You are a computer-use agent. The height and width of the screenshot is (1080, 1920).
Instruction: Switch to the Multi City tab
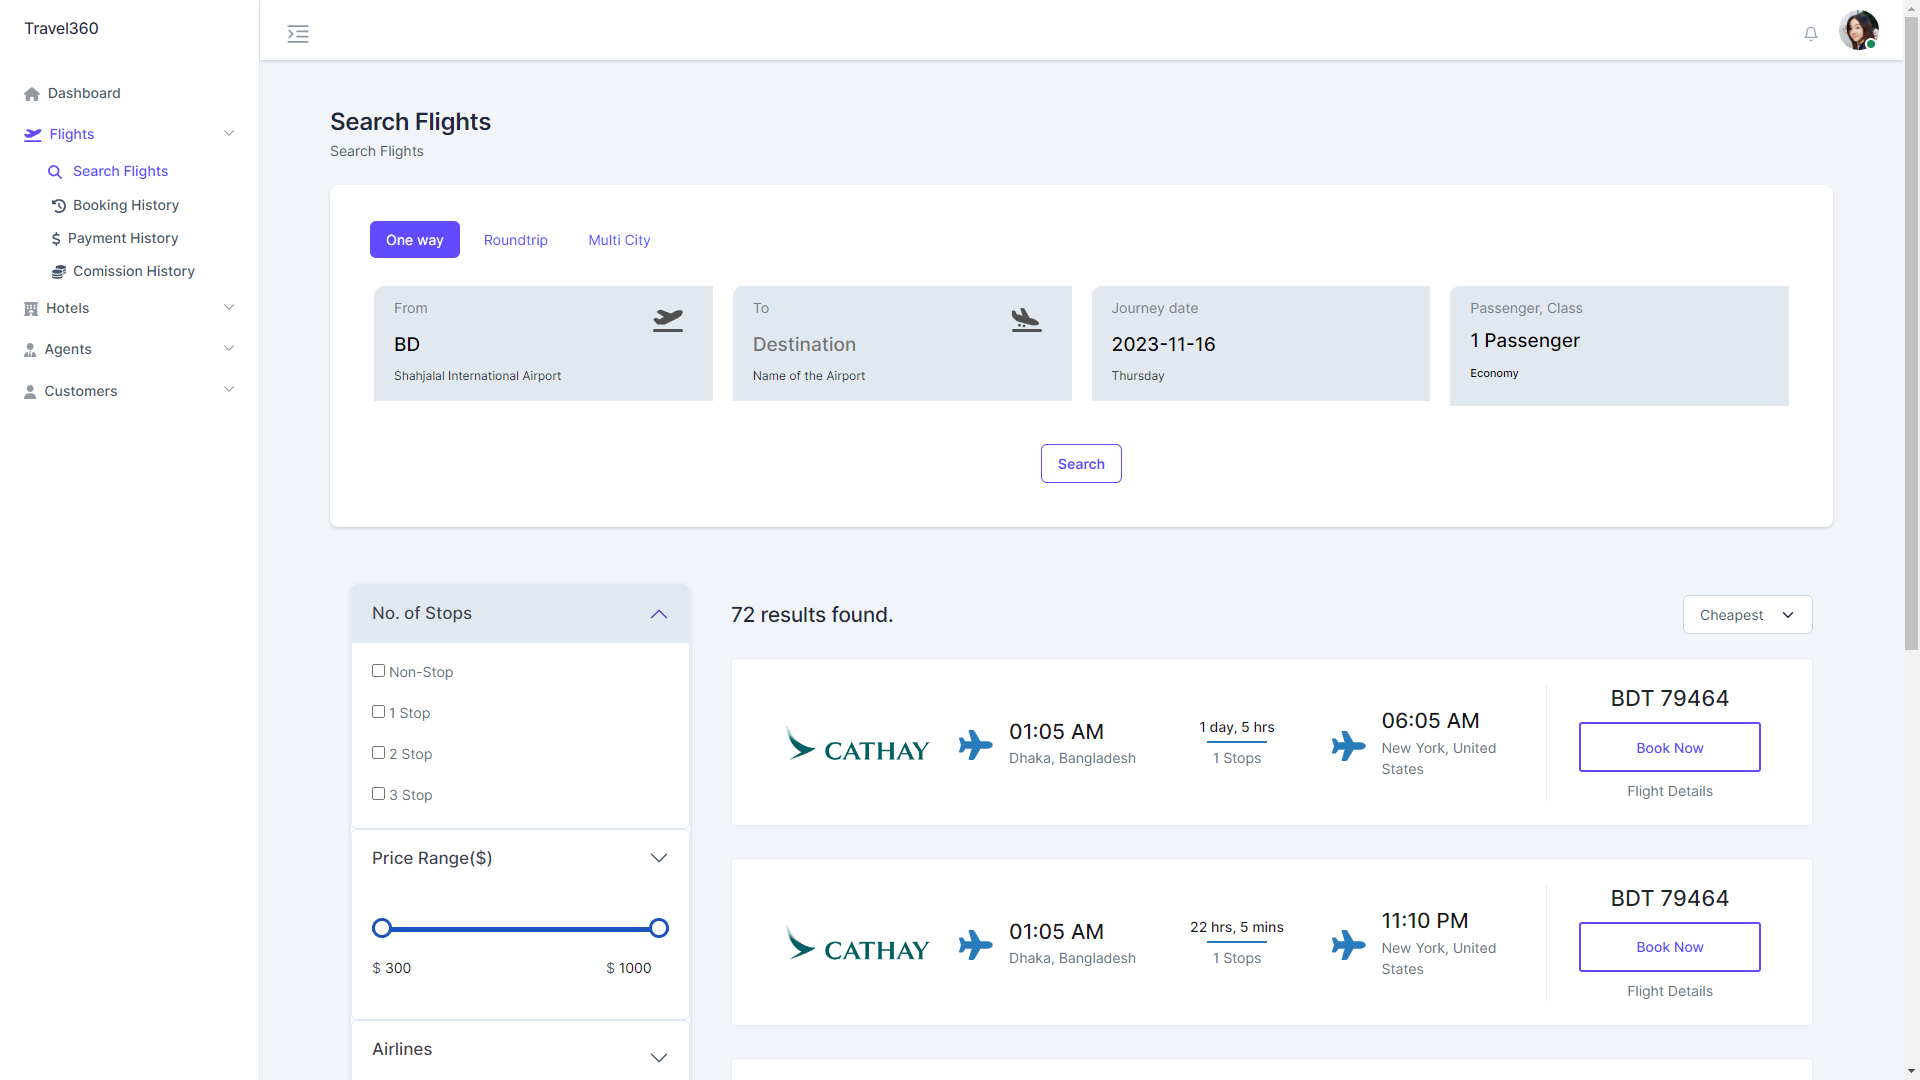pyautogui.click(x=619, y=240)
